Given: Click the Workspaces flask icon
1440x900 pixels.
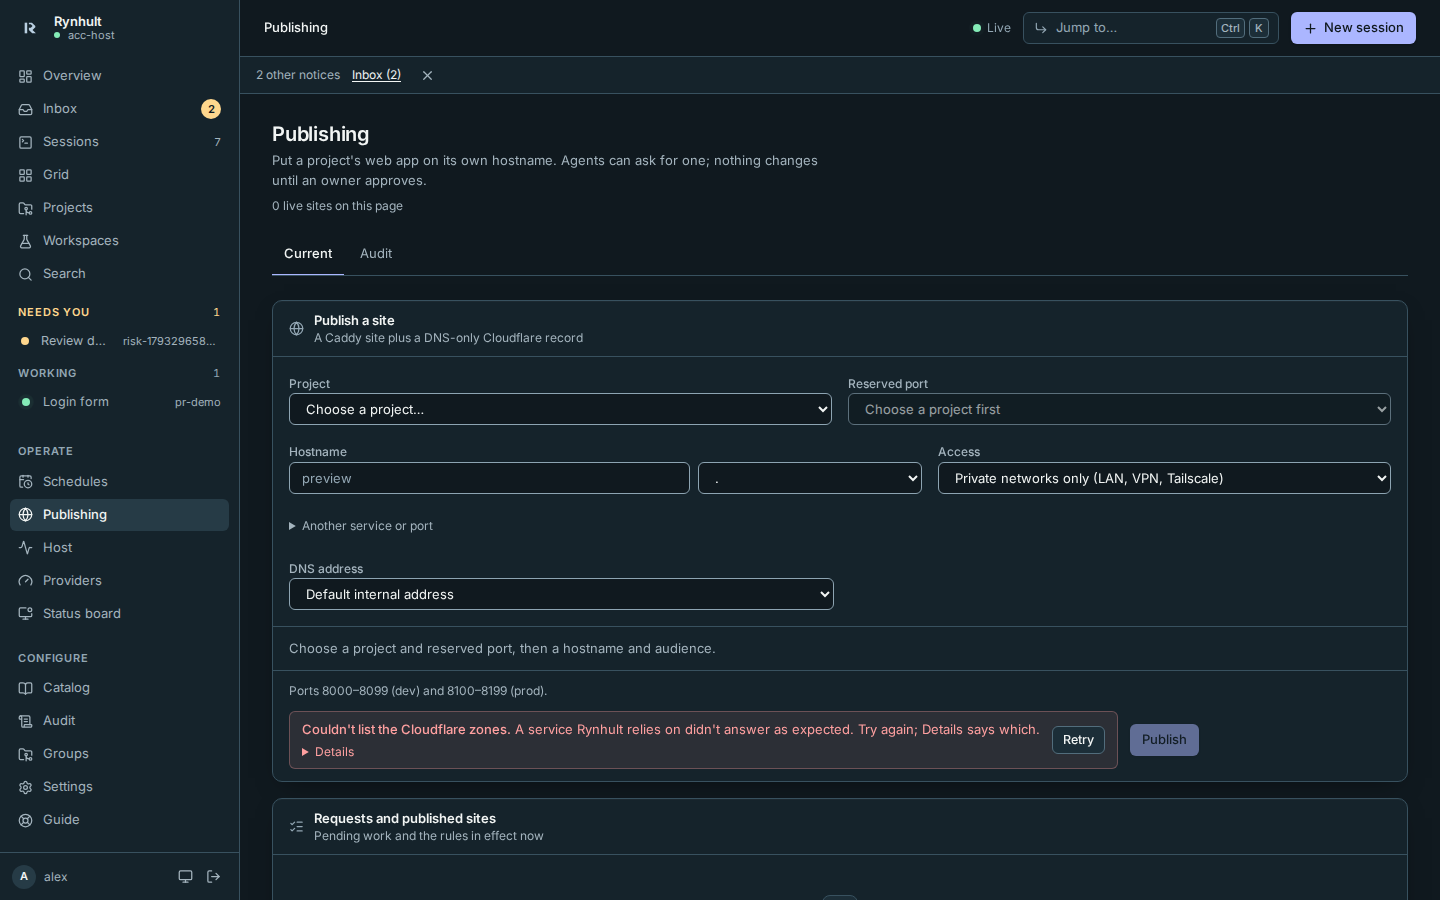Looking at the screenshot, I should (x=26, y=241).
